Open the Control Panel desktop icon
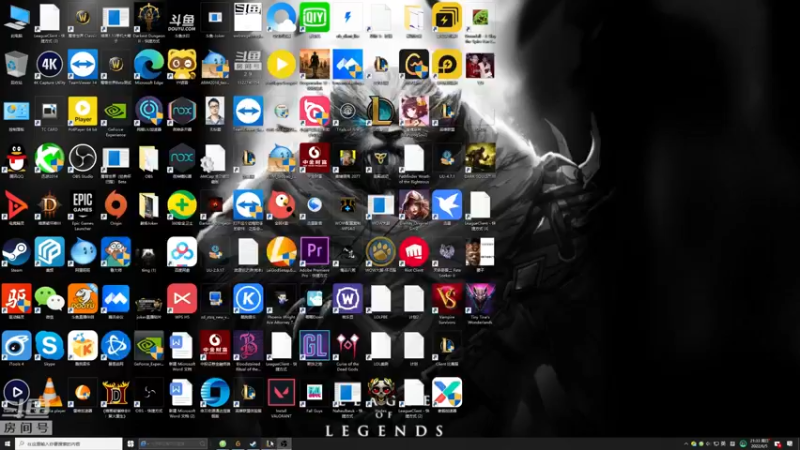 click(16, 112)
